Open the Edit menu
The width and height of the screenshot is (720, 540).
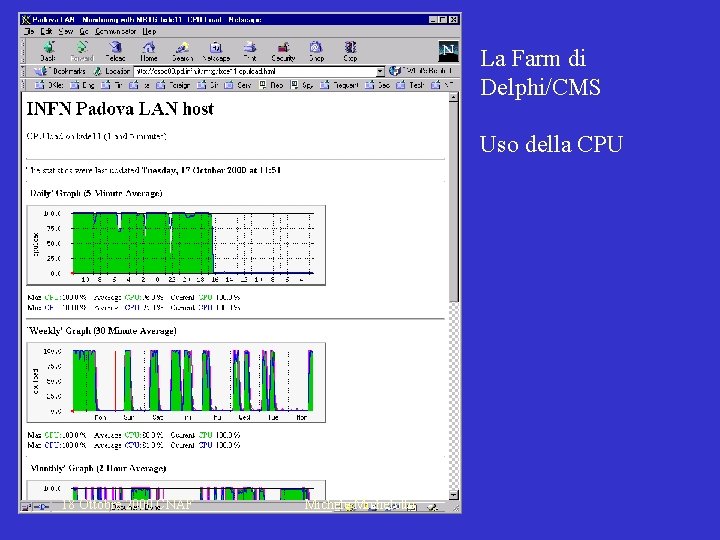pos(46,31)
